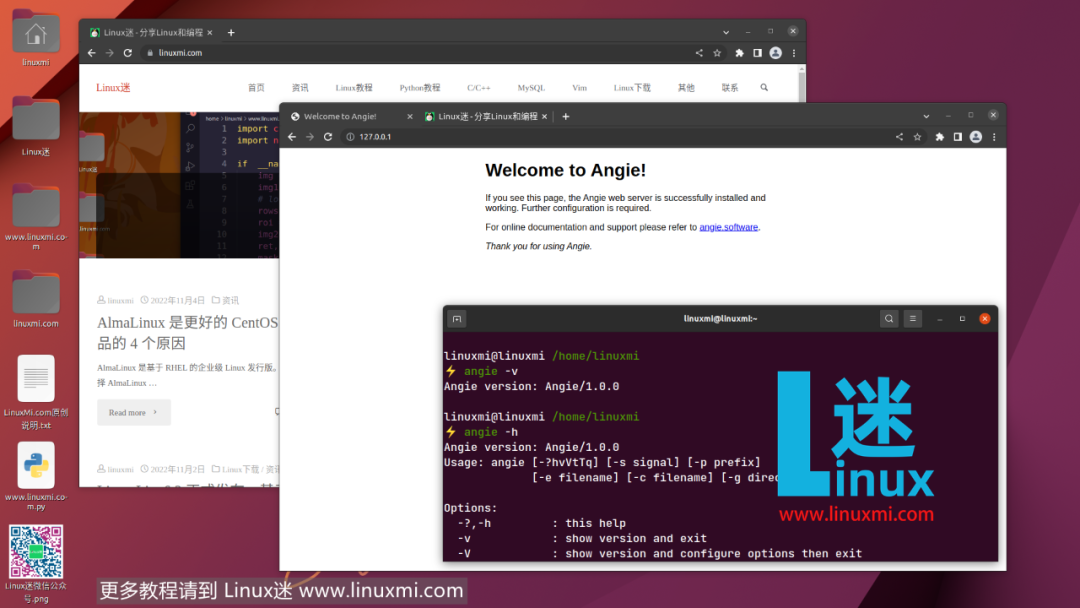Open Linux教程 navigation item
Image resolution: width=1080 pixels, height=608 pixels.
coord(354,87)
